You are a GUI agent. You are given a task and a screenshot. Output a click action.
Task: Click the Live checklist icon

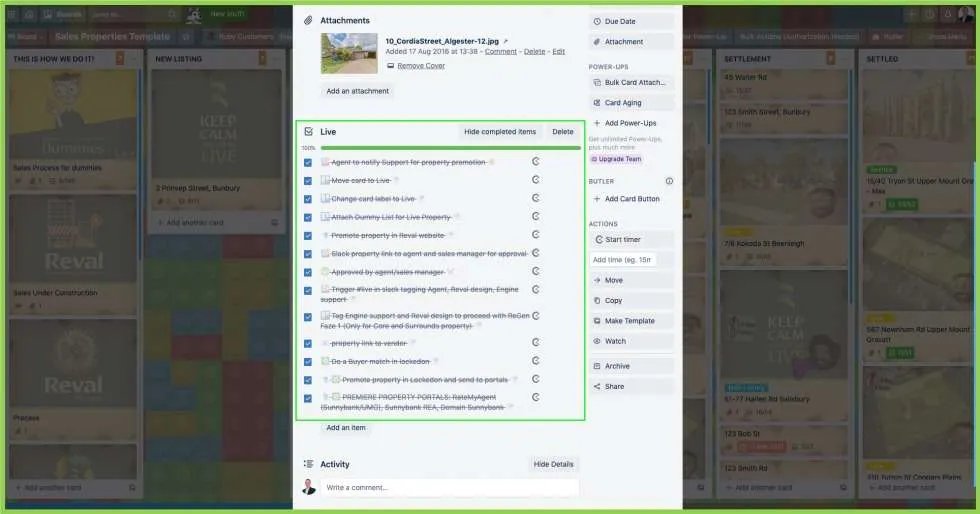308,132
